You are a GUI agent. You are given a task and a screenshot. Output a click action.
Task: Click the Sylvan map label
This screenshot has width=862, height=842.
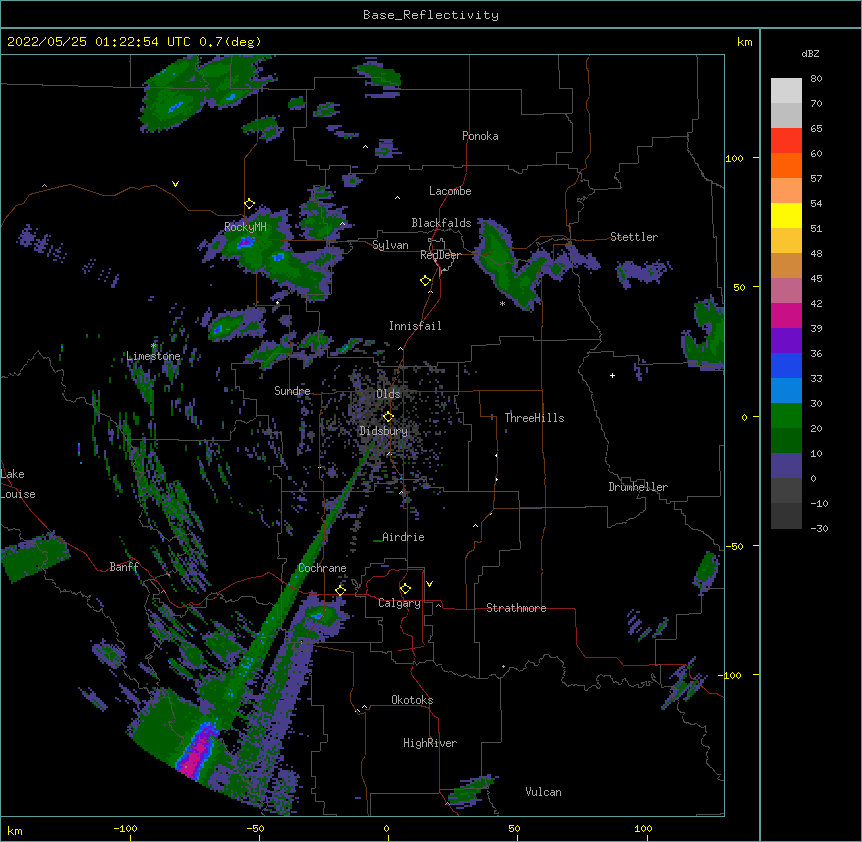pos(390,245)
